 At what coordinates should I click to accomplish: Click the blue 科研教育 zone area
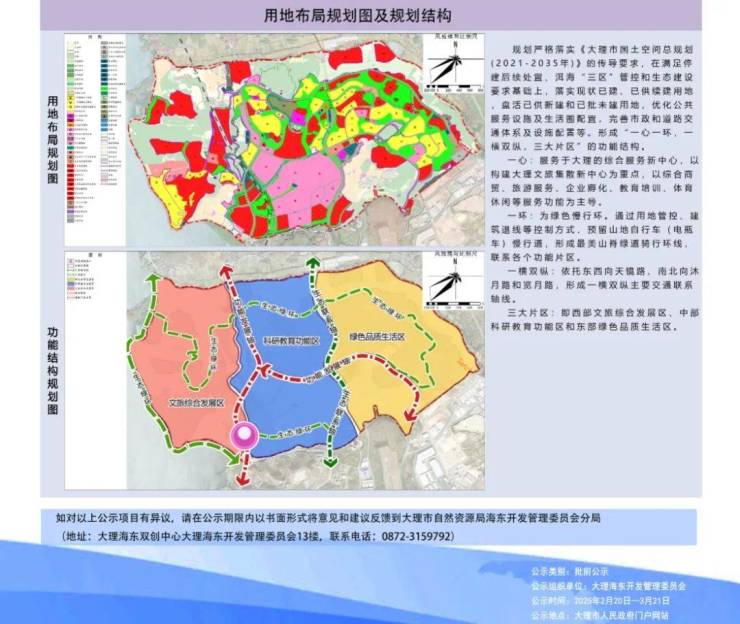tap(295, 368)
